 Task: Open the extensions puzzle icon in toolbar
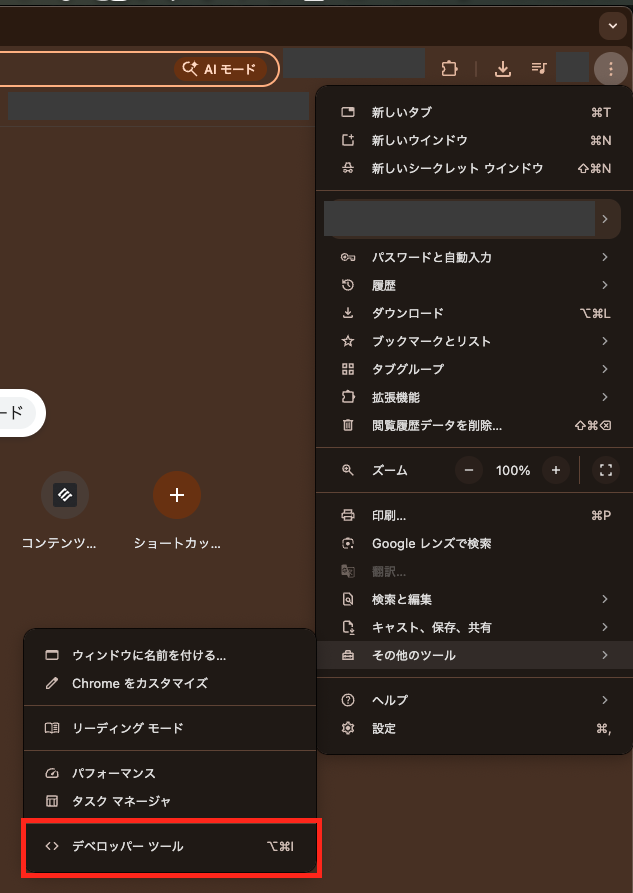point(450,69)
